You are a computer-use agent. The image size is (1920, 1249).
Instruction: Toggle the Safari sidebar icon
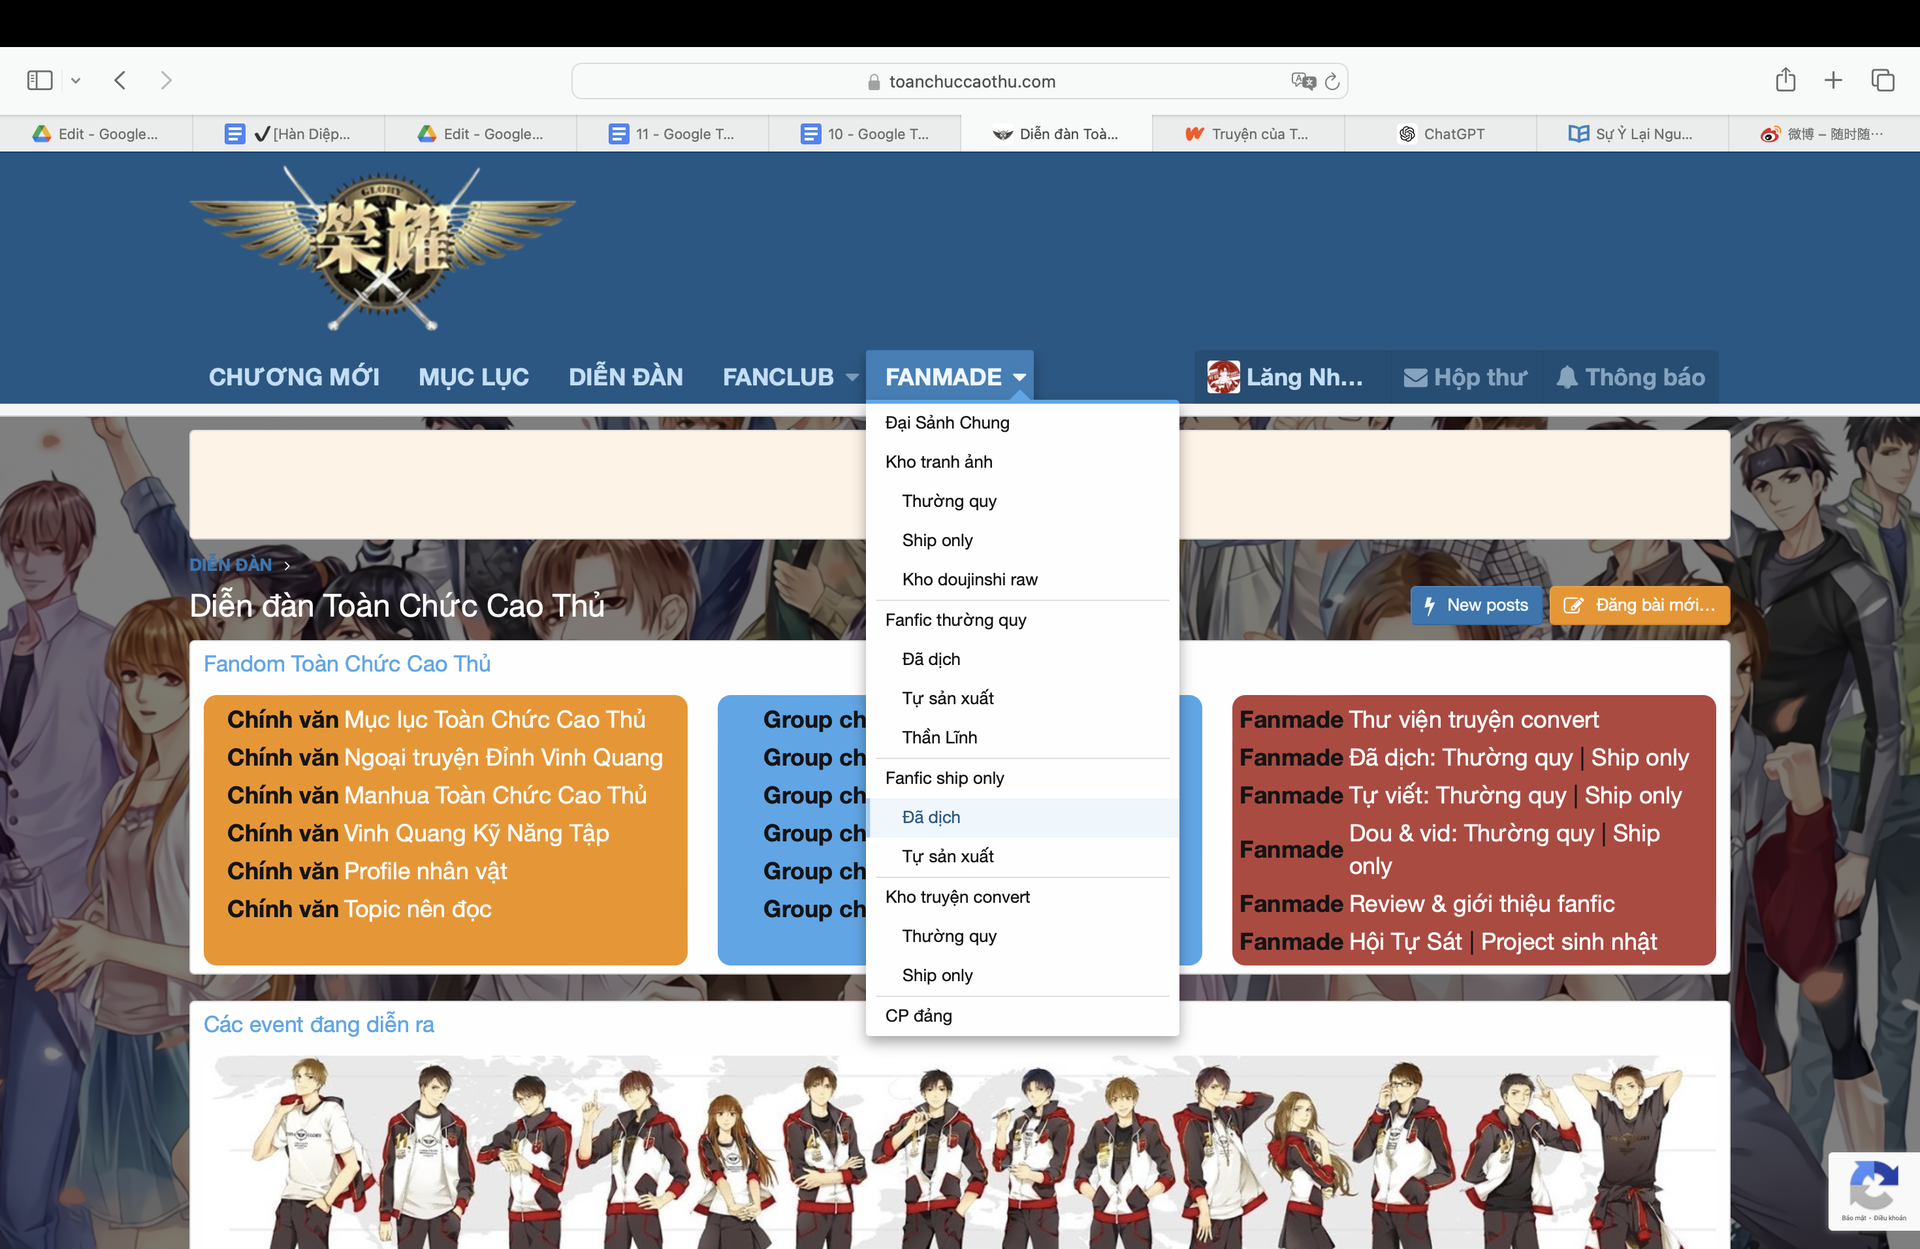click(x=40, y=80)
